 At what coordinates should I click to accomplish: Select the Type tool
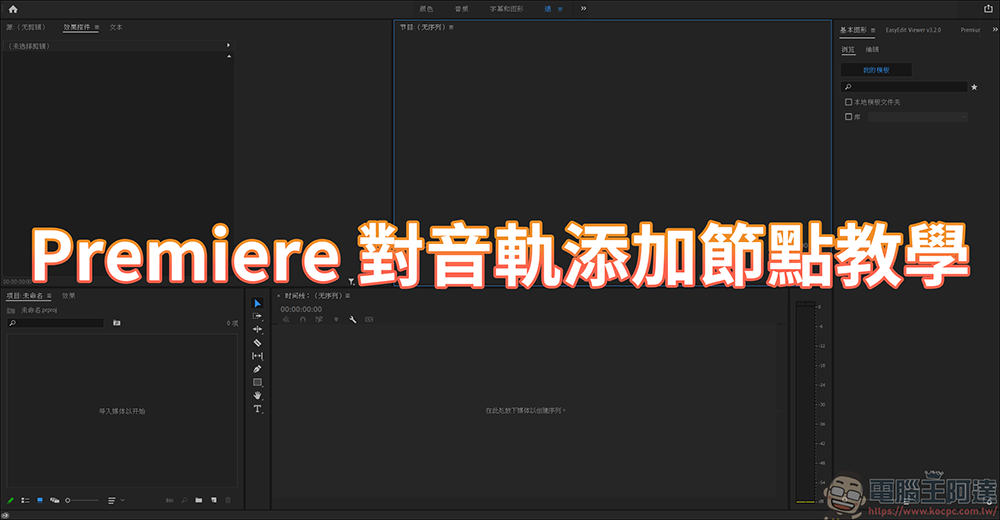click(258, 409)
